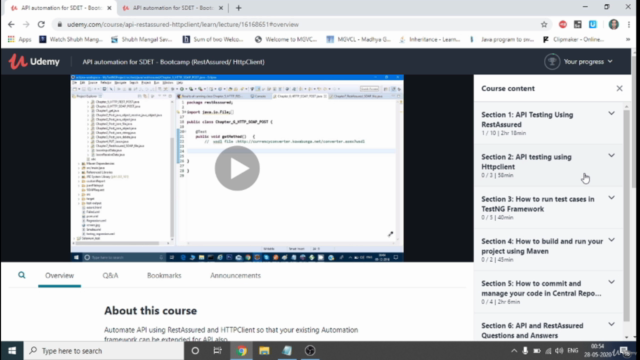The width and height of the screenshot is (640, 360).
Task: Open the Watch Shubh Mang... bookmark
Action: pyautogui.click(x=71, y=39)
